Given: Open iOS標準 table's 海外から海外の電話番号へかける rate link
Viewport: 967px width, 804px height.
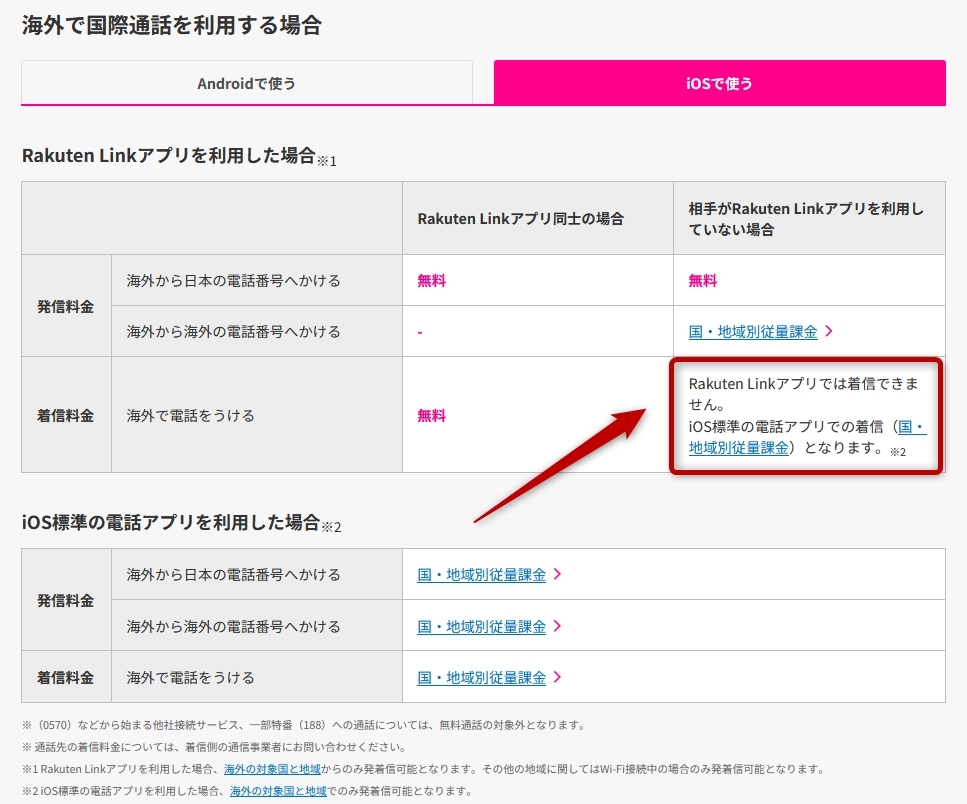Looking at the screenshot, I should click(481, 626).
